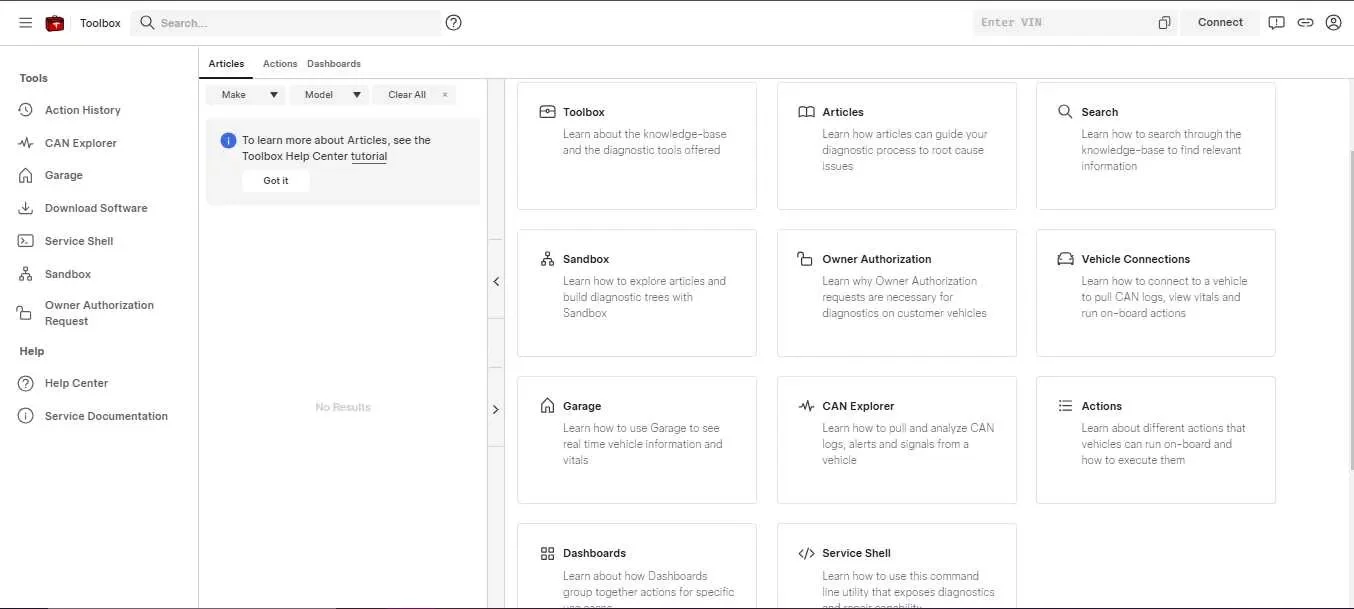Image resolution: width=1354 pixels, height=609 pixels.
Task: Switch to the Dashboards tab
Action: pos(334,63)
